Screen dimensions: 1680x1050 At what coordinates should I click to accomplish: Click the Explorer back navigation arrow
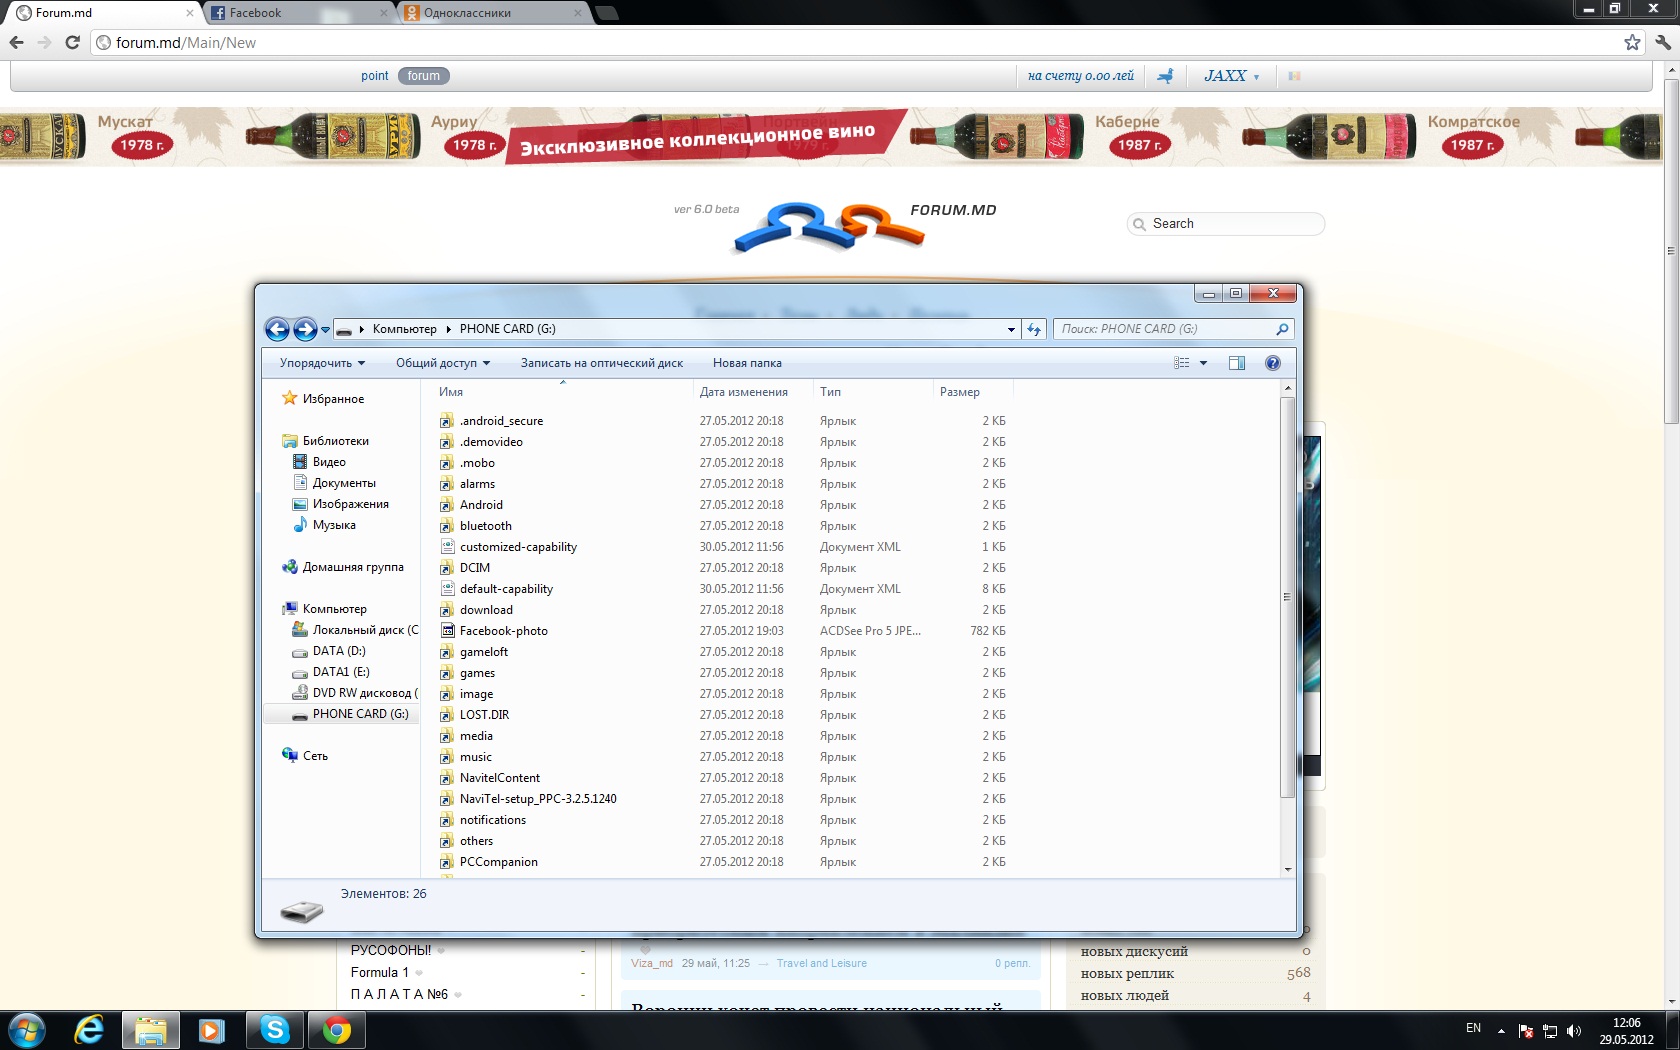tap(277, 329)
